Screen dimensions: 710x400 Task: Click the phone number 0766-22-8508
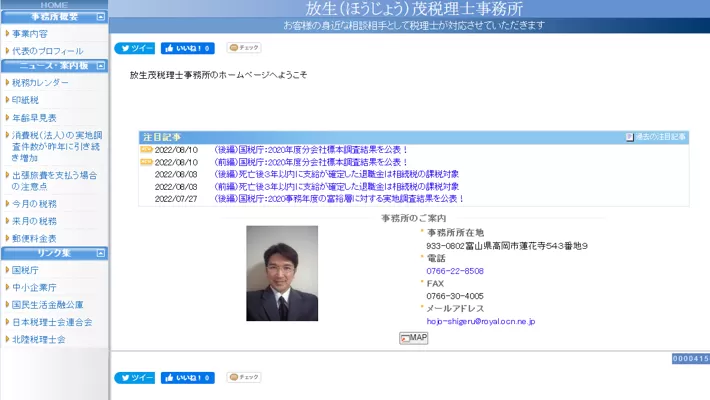pos(454,271)
